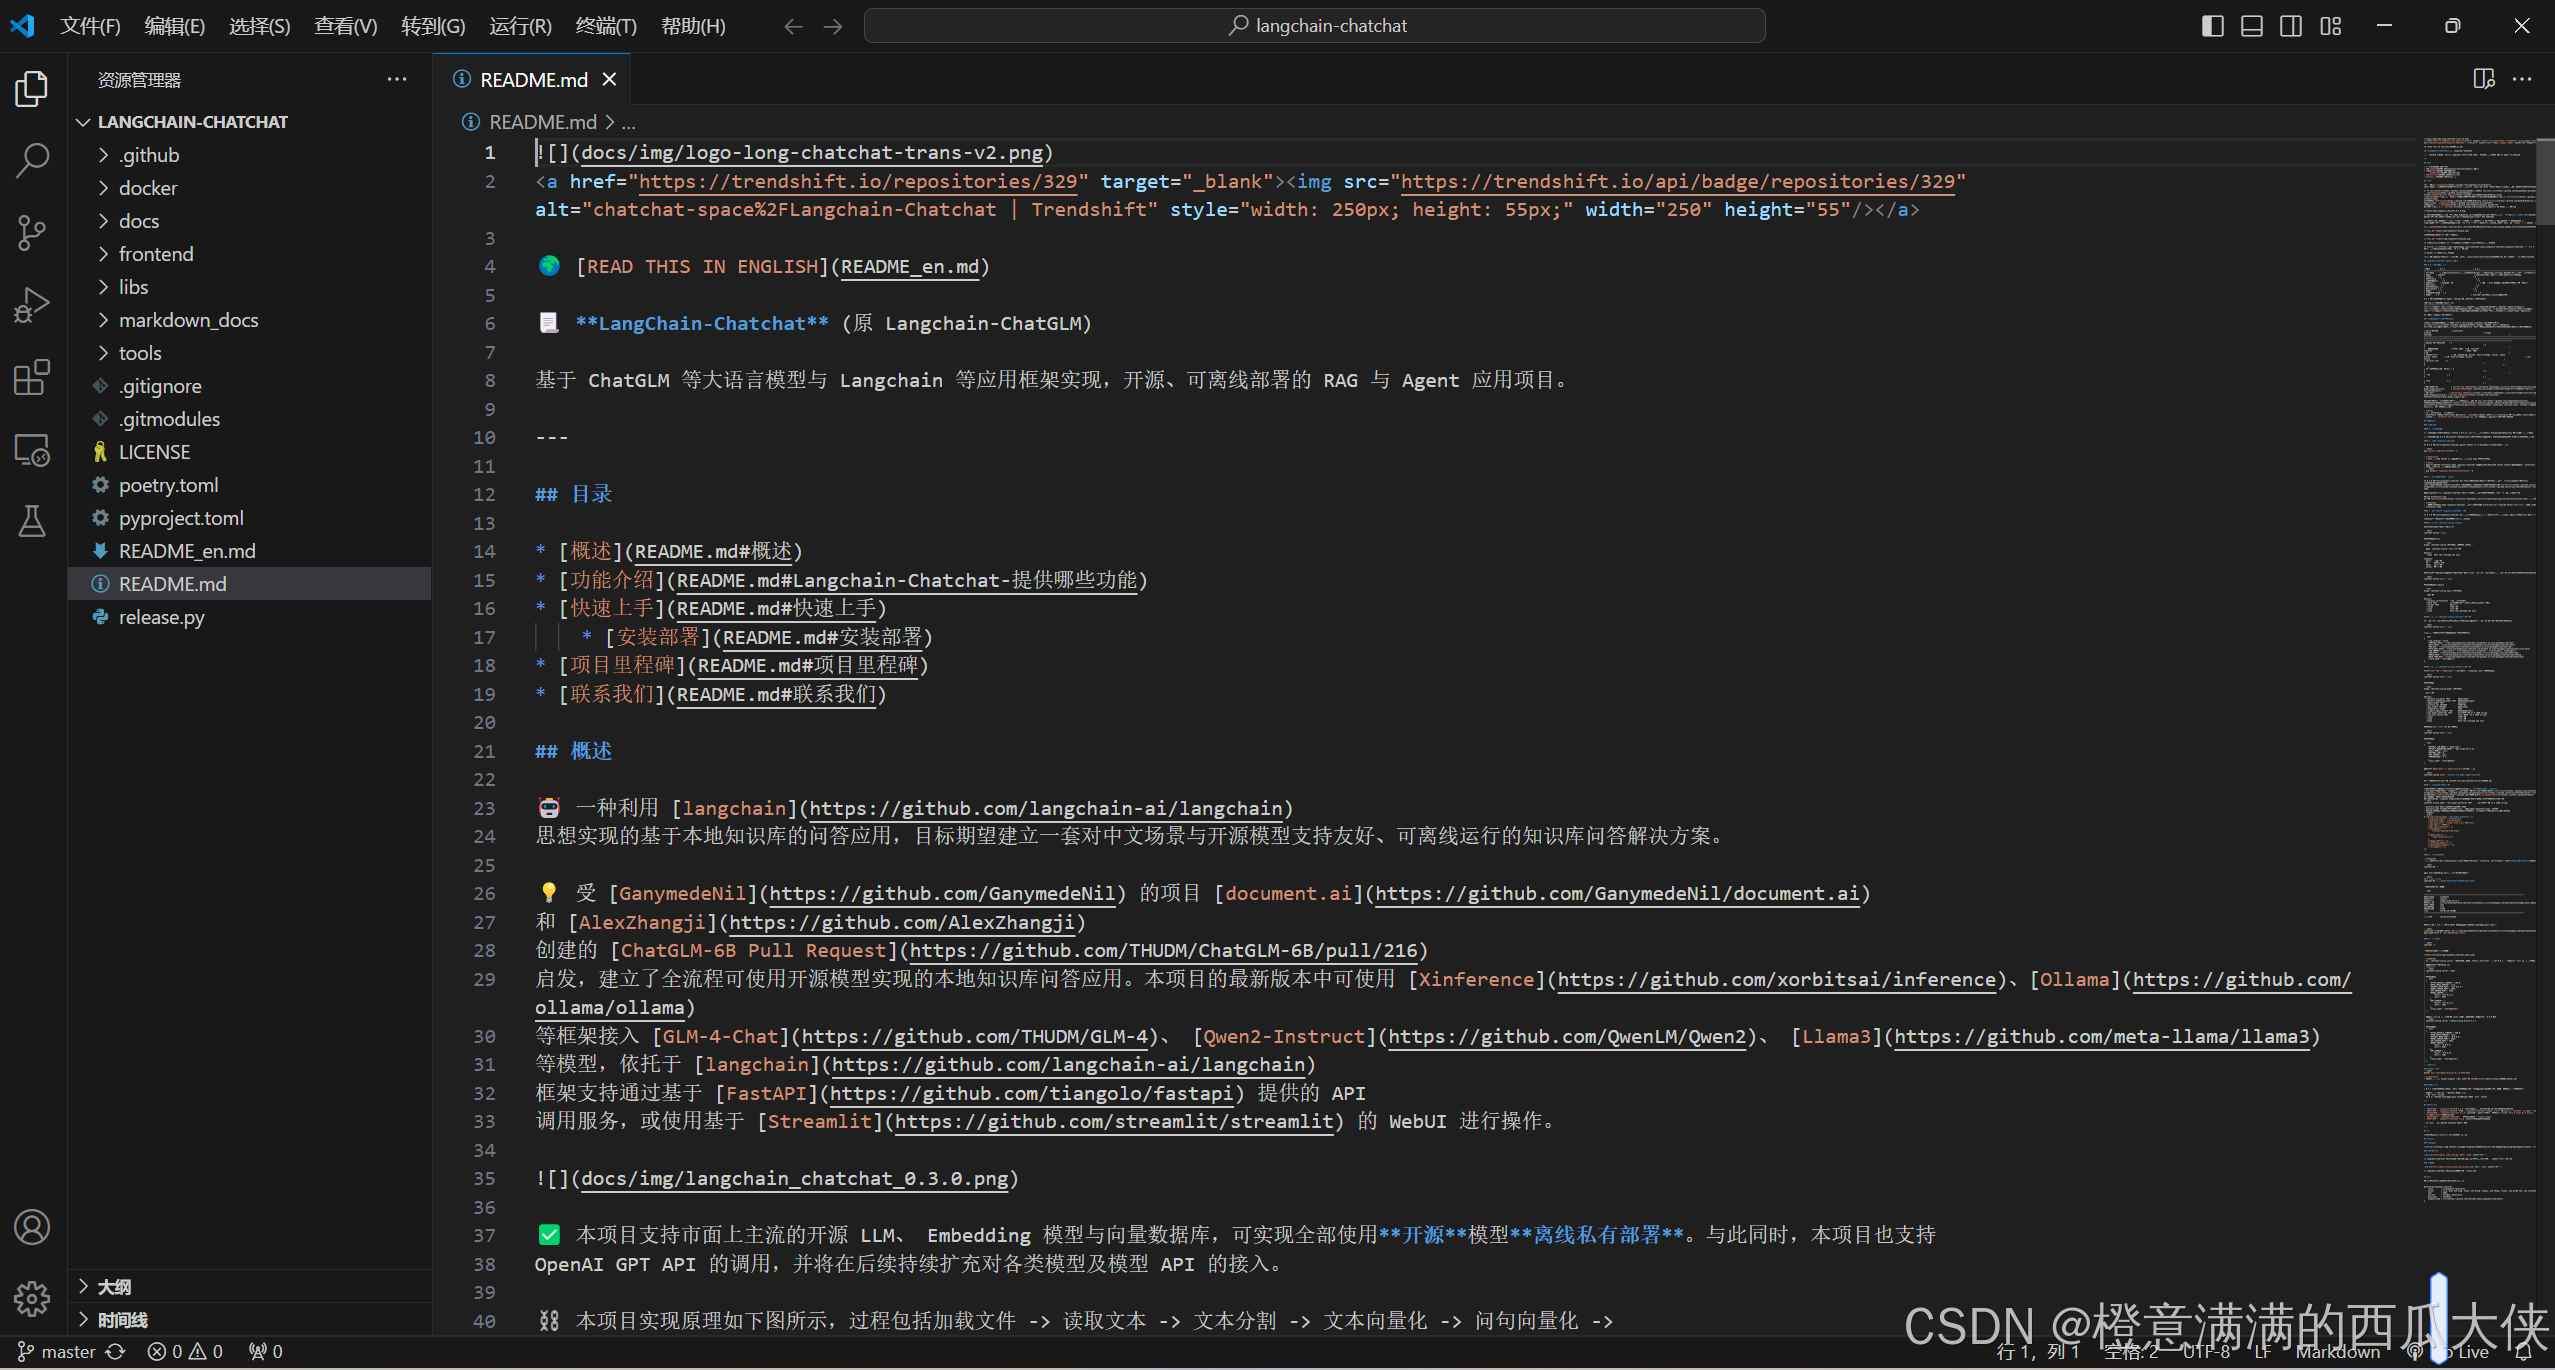Open the Manage gear icon
The image size is (2555, 1370).
point(32,1298)
